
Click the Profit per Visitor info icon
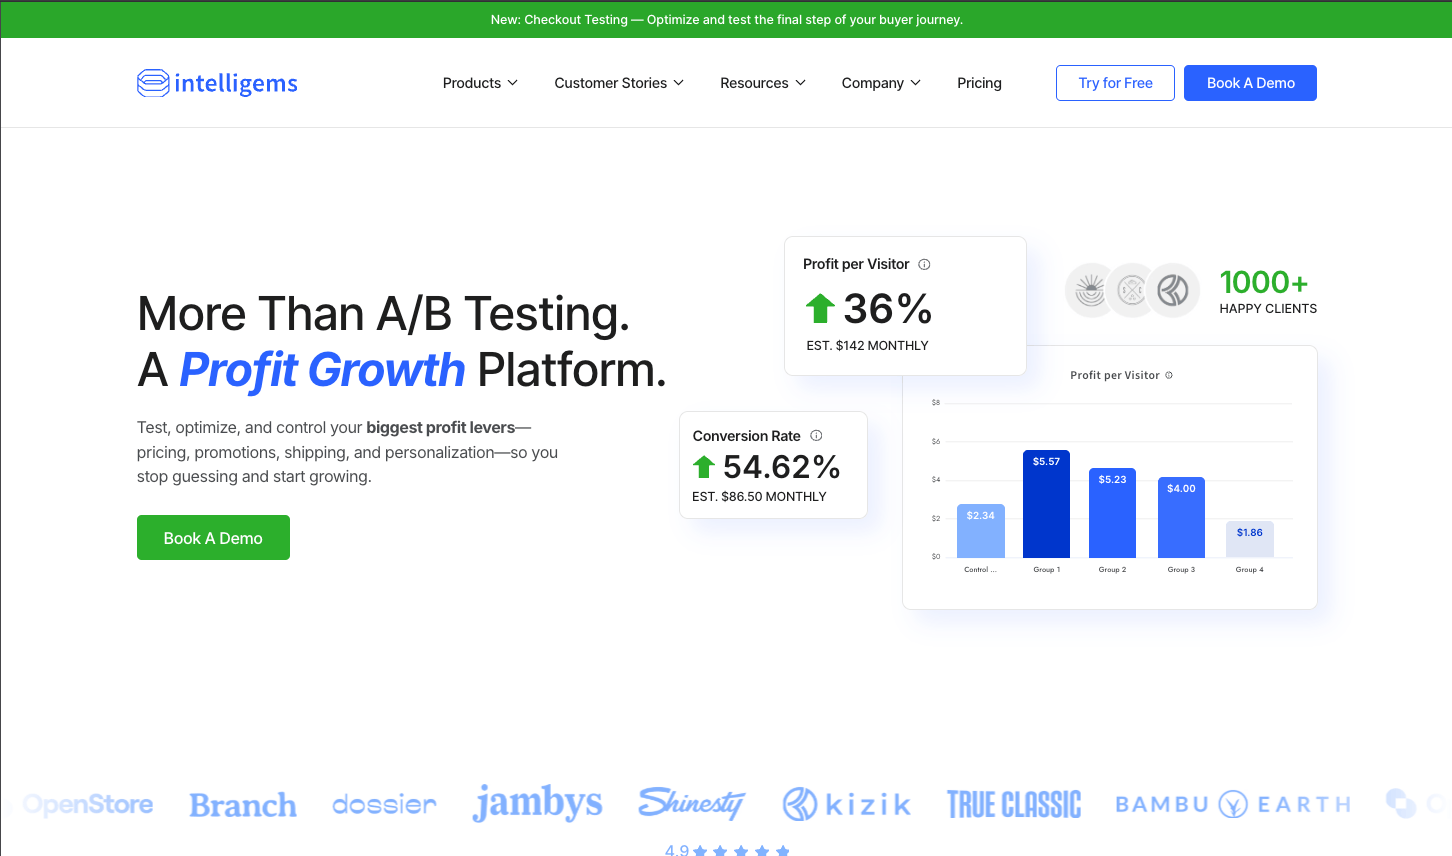click(924, 264)
